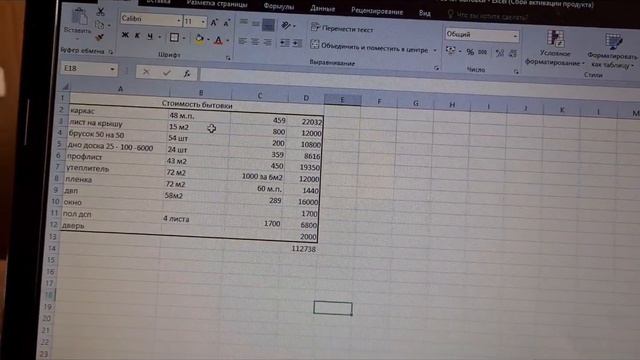Select the Format Painter brush icon
640x360 pixels.
[x=99, y=38]
